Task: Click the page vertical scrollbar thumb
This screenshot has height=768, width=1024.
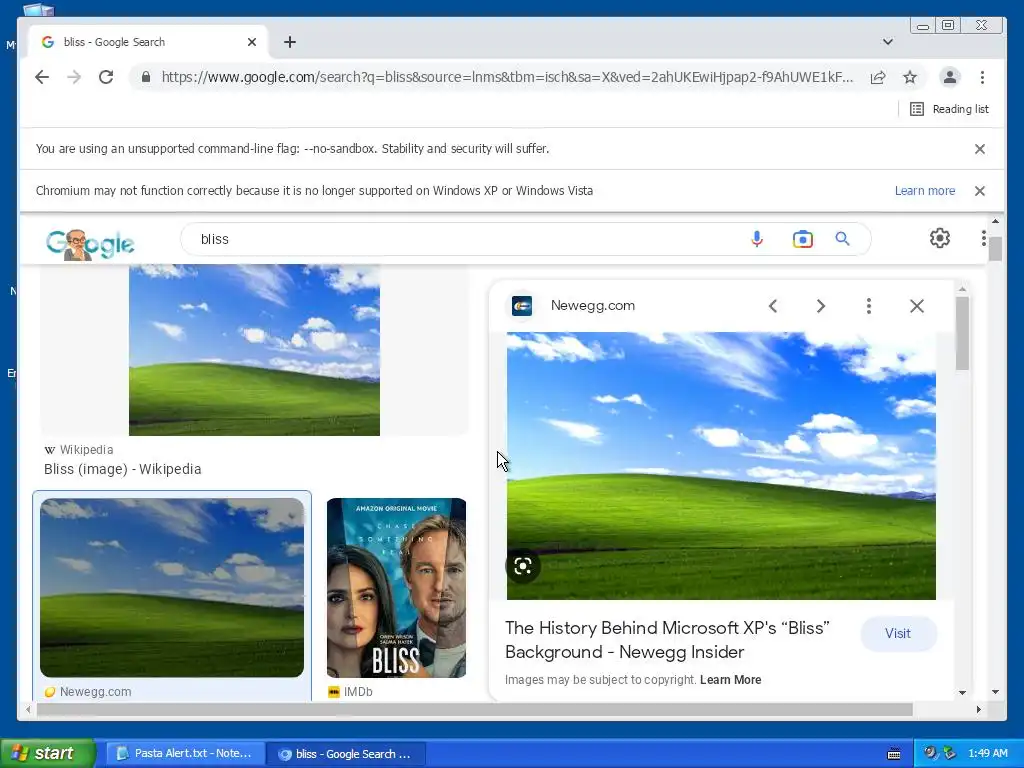Action: [x=995, y=249]
